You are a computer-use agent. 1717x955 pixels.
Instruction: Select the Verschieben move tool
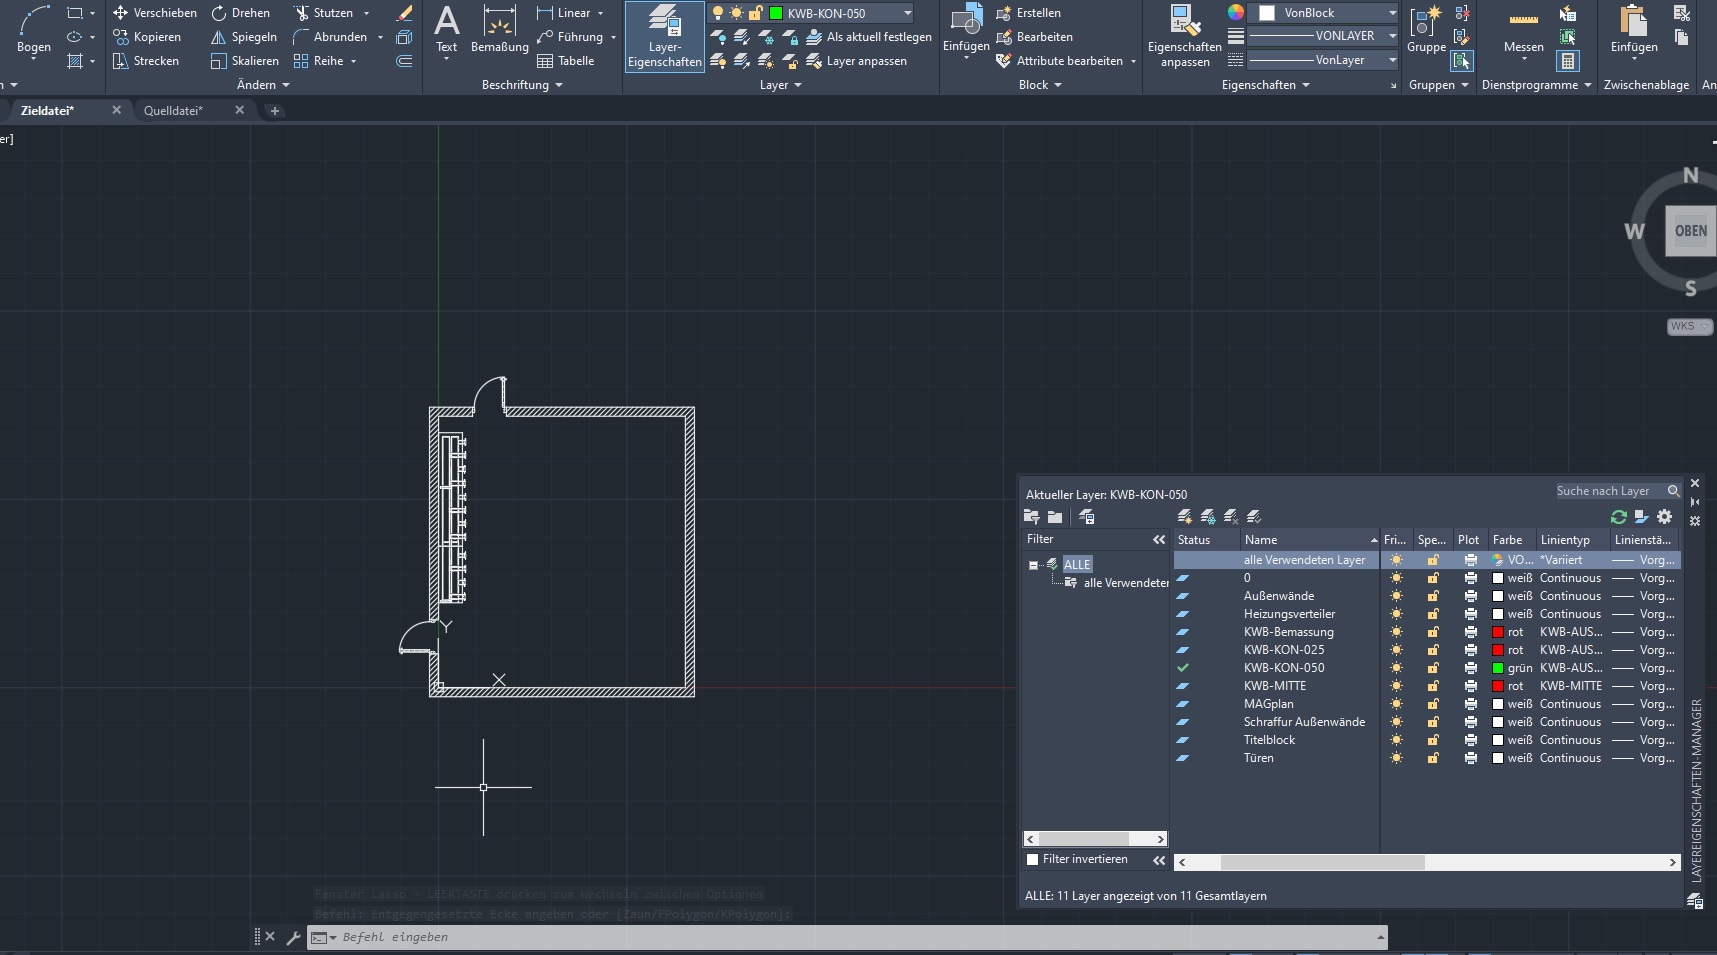155,13
